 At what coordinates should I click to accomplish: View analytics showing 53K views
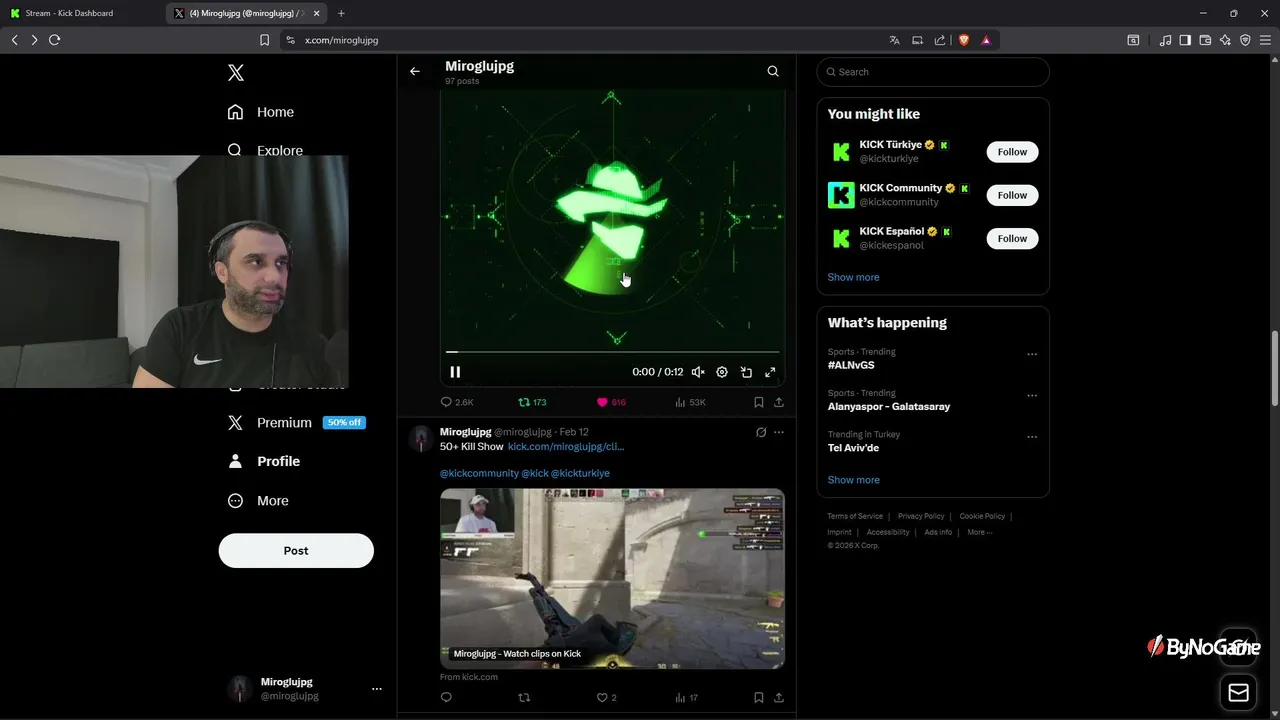coord(690,402)
